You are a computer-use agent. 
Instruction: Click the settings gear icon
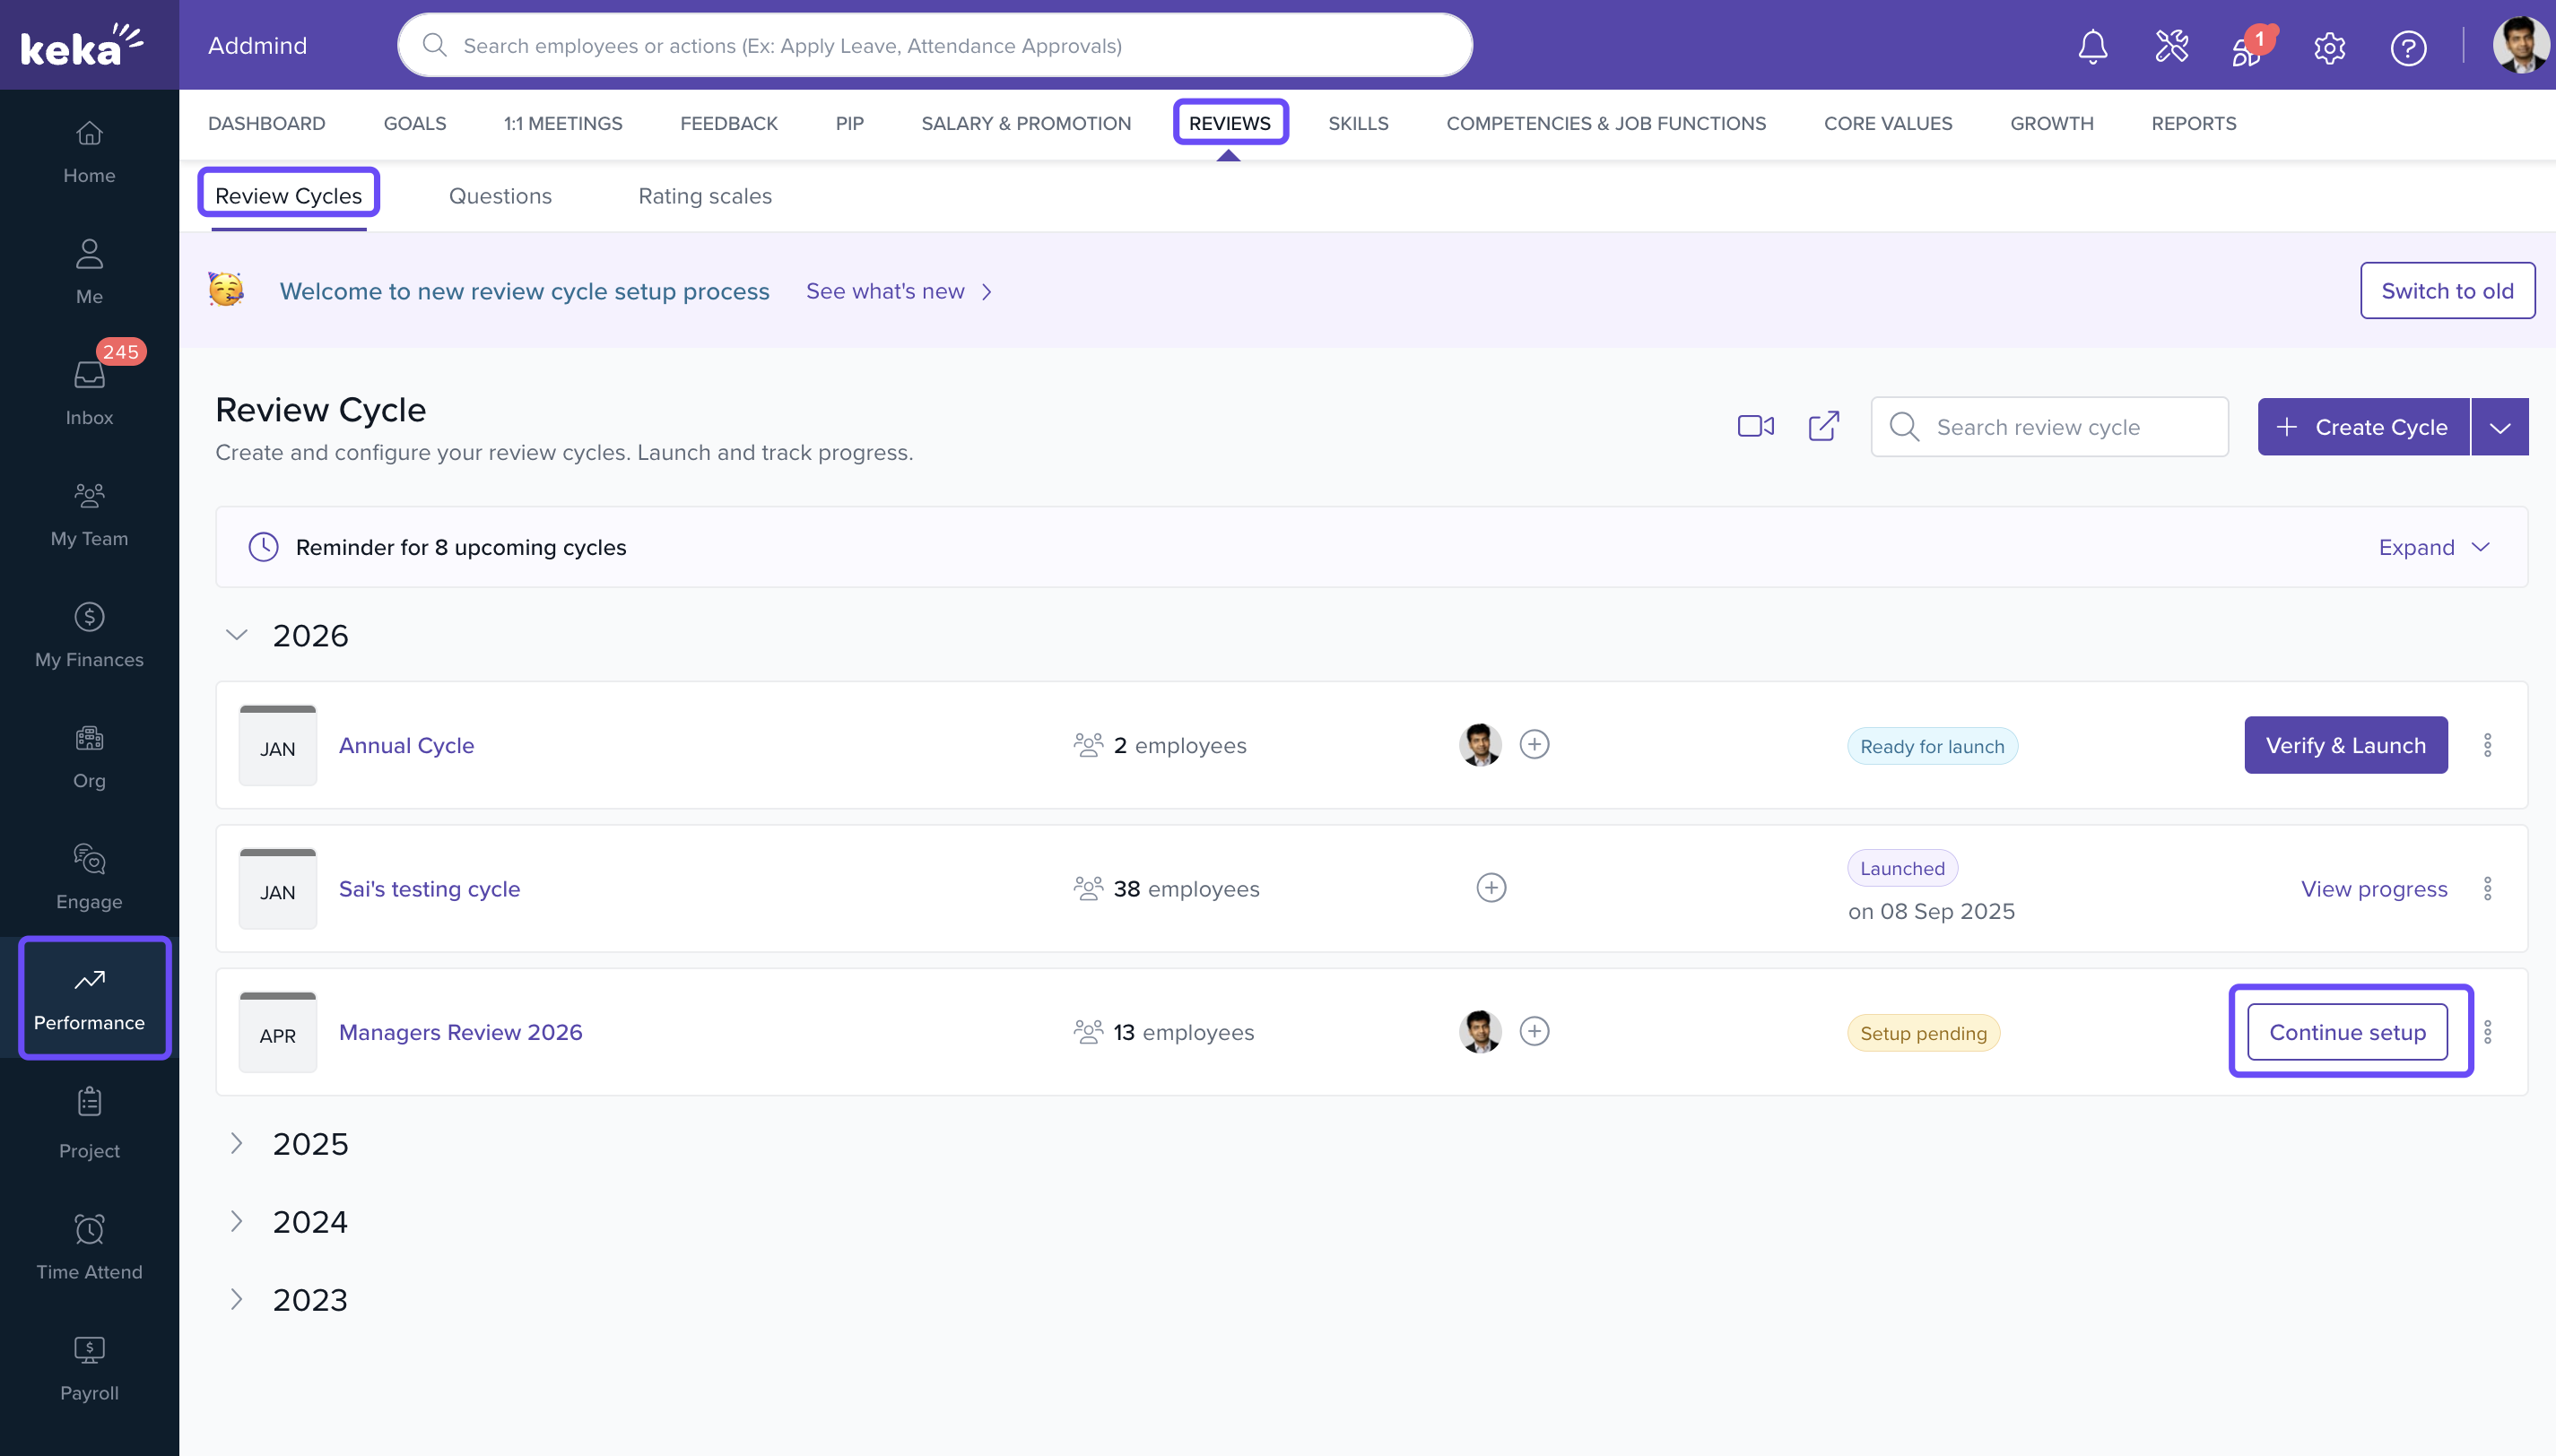(2329, 47)
